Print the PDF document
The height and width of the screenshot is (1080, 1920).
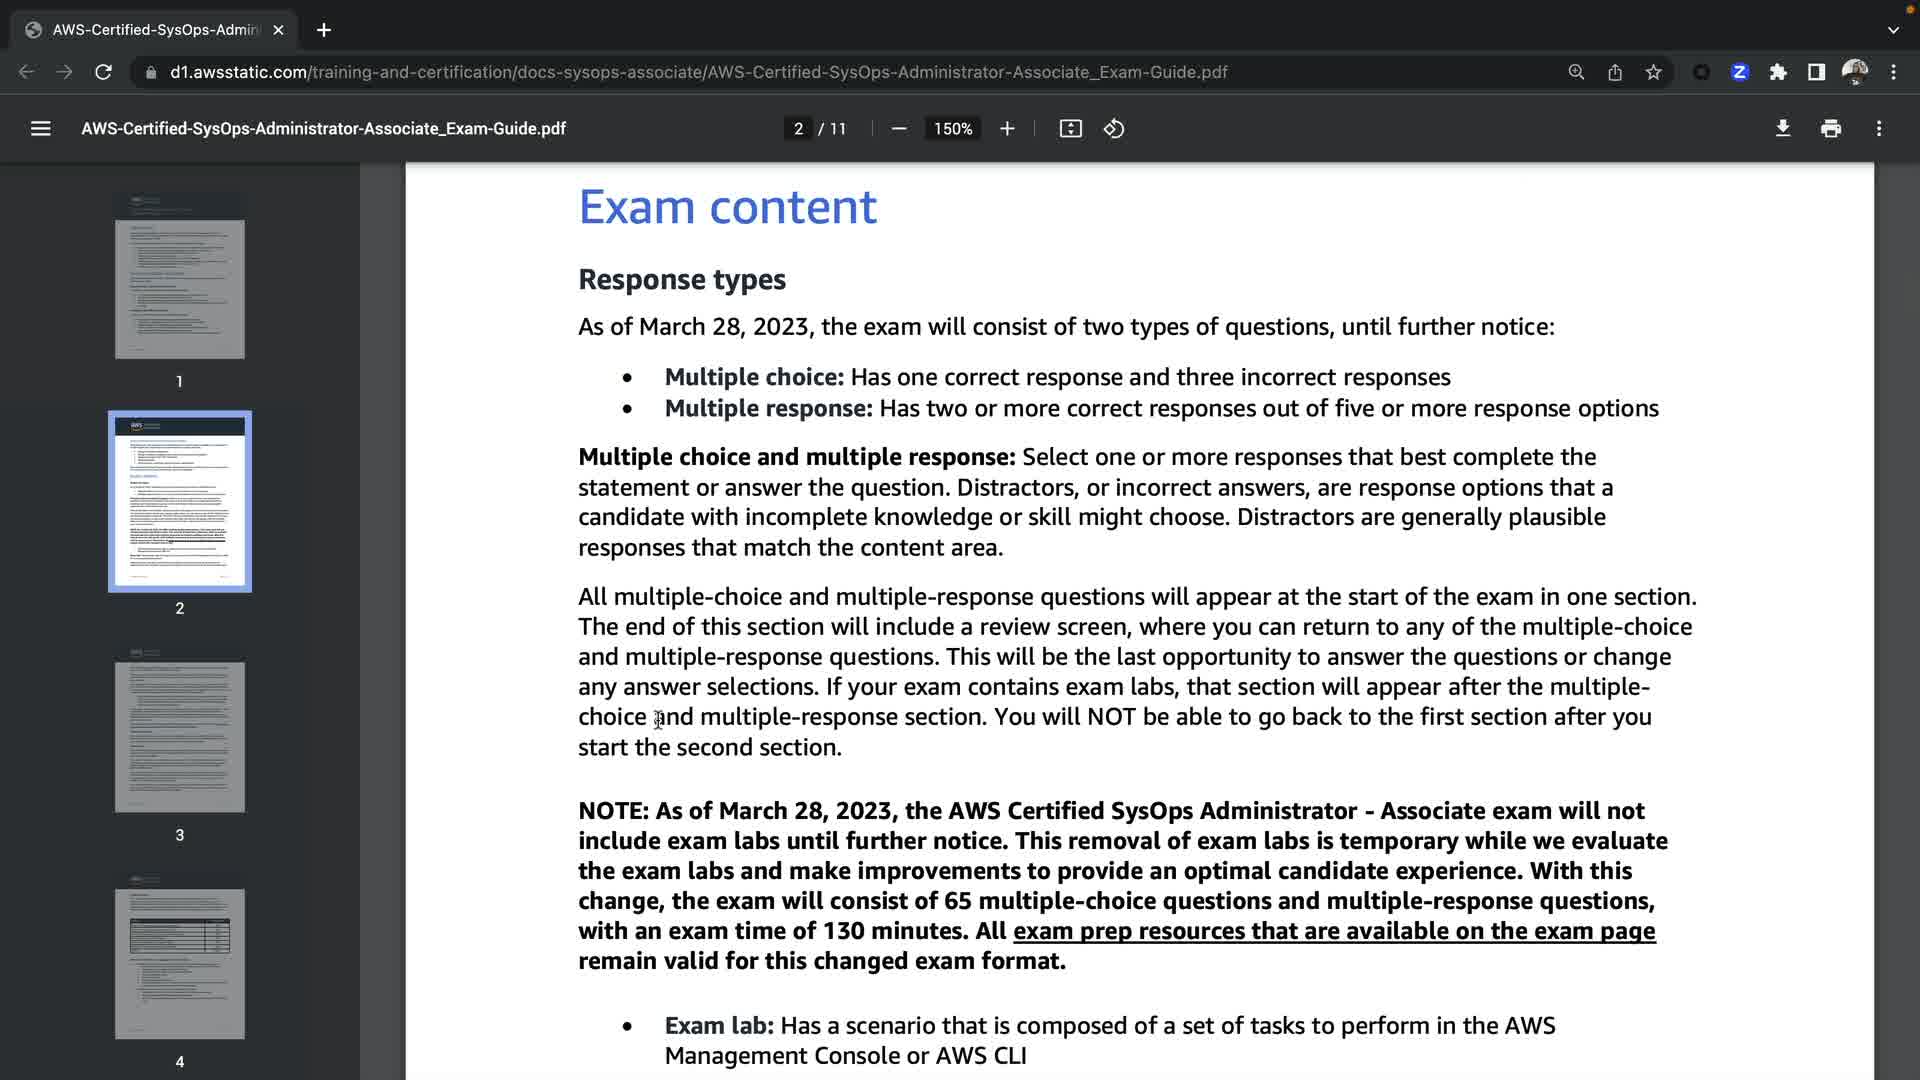point(1831,128)
